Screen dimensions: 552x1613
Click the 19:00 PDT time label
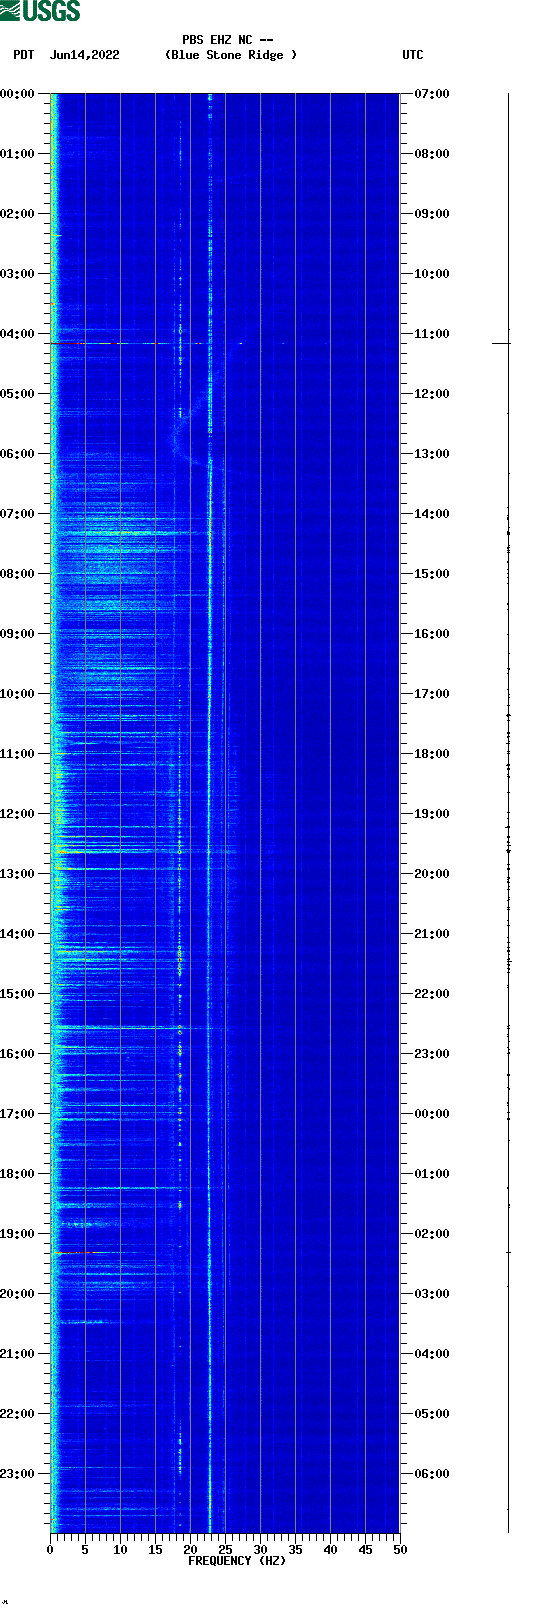pos(18,1234)
